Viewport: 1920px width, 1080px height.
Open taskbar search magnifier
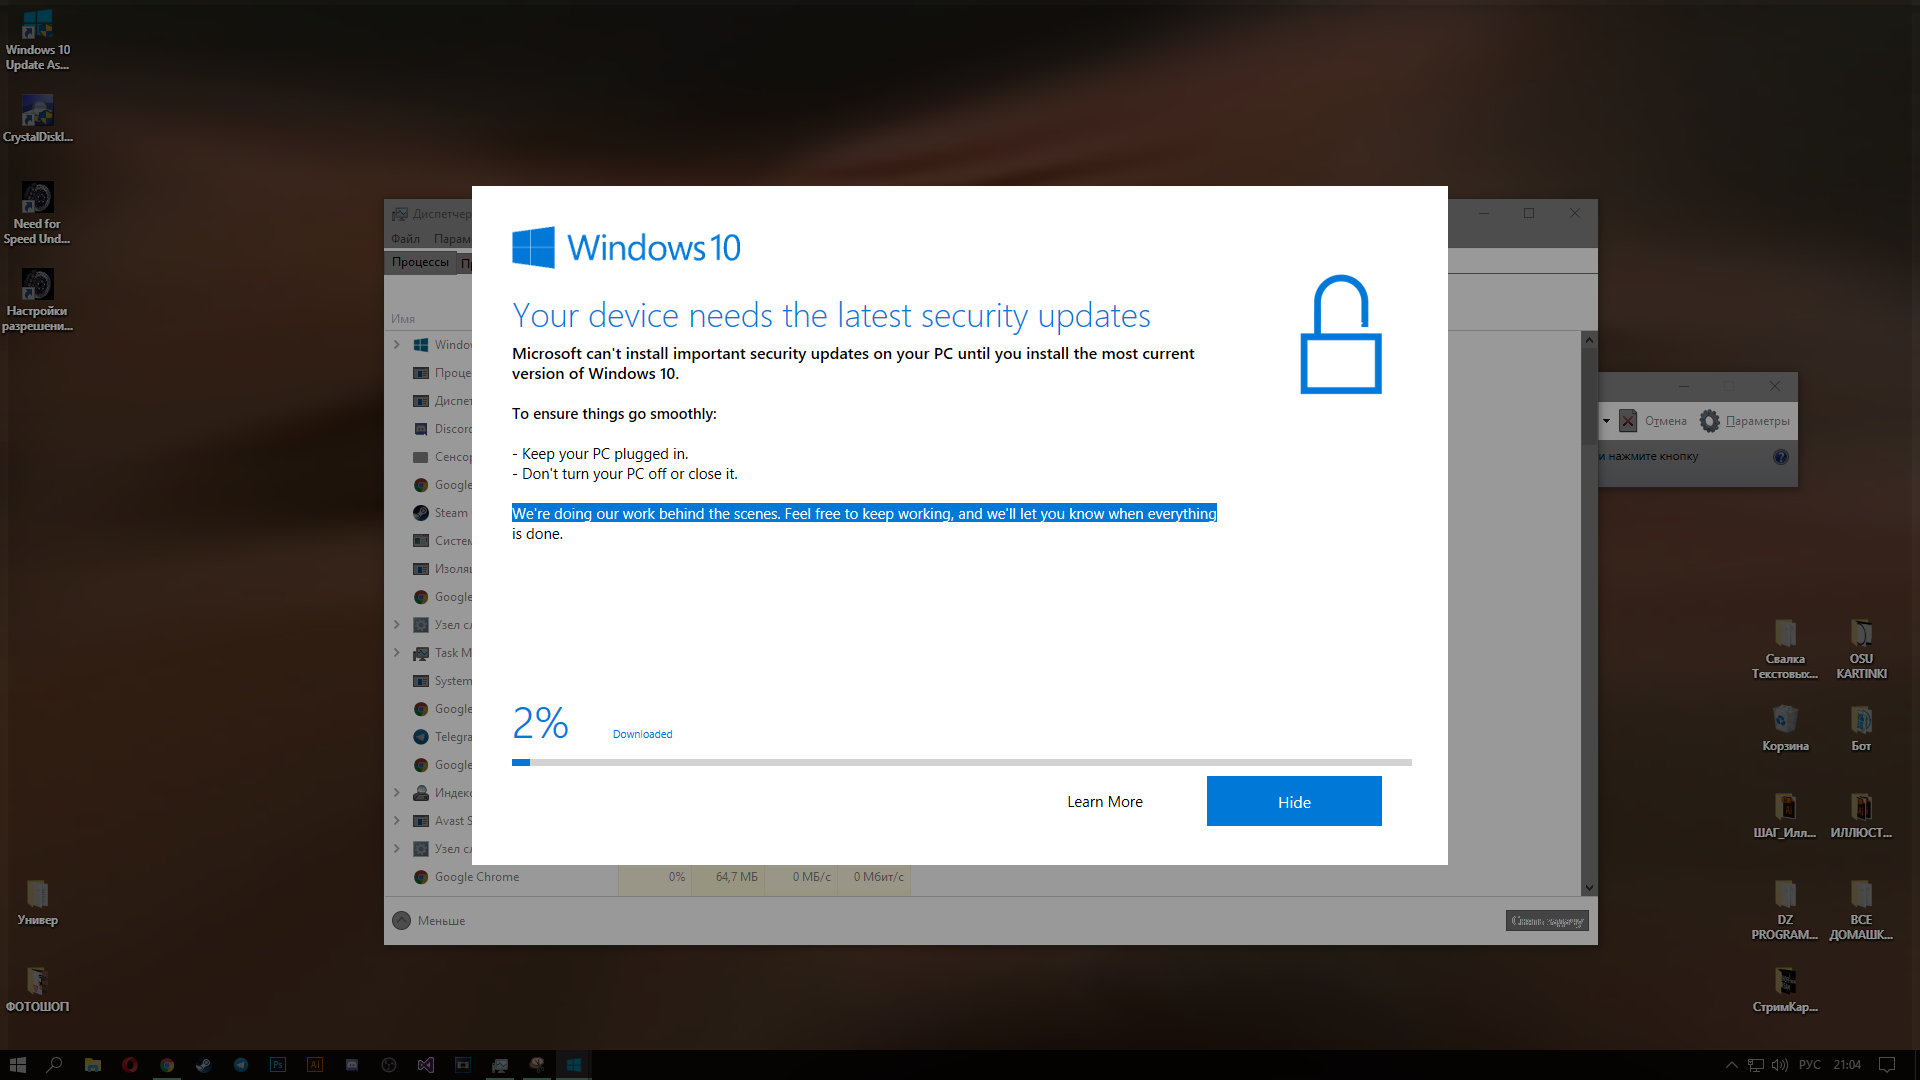pyautogui.click(x=55, y=1065)
